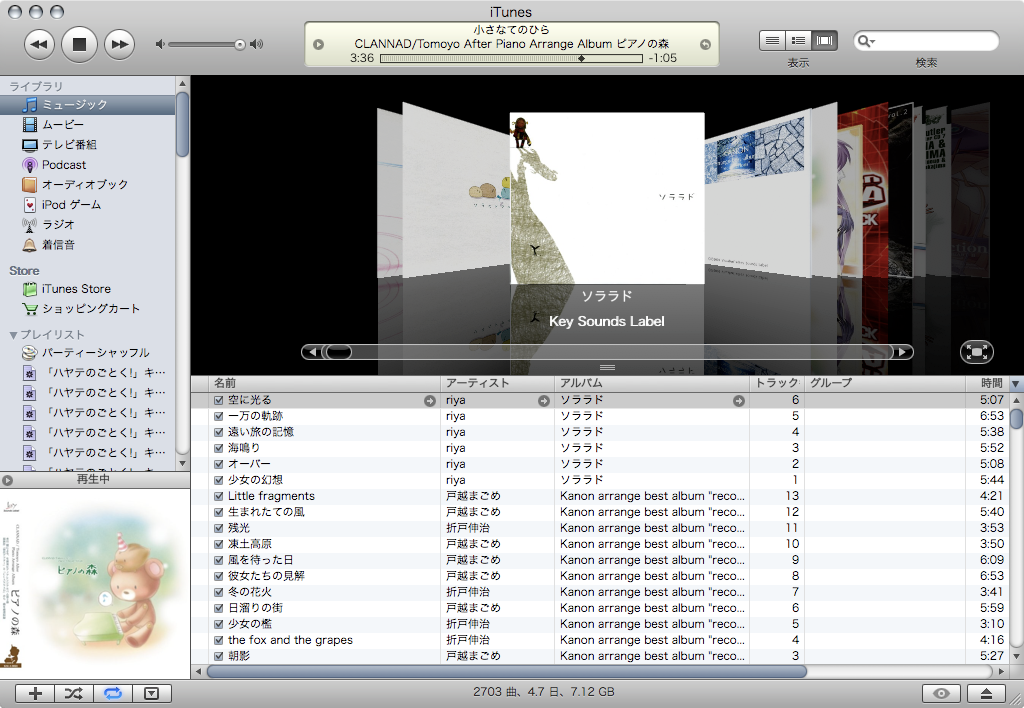The width and height of the screenshot is (1024, 708).
Task: Click the ラジオ antenna icon
Action: (x=29, y=225)
